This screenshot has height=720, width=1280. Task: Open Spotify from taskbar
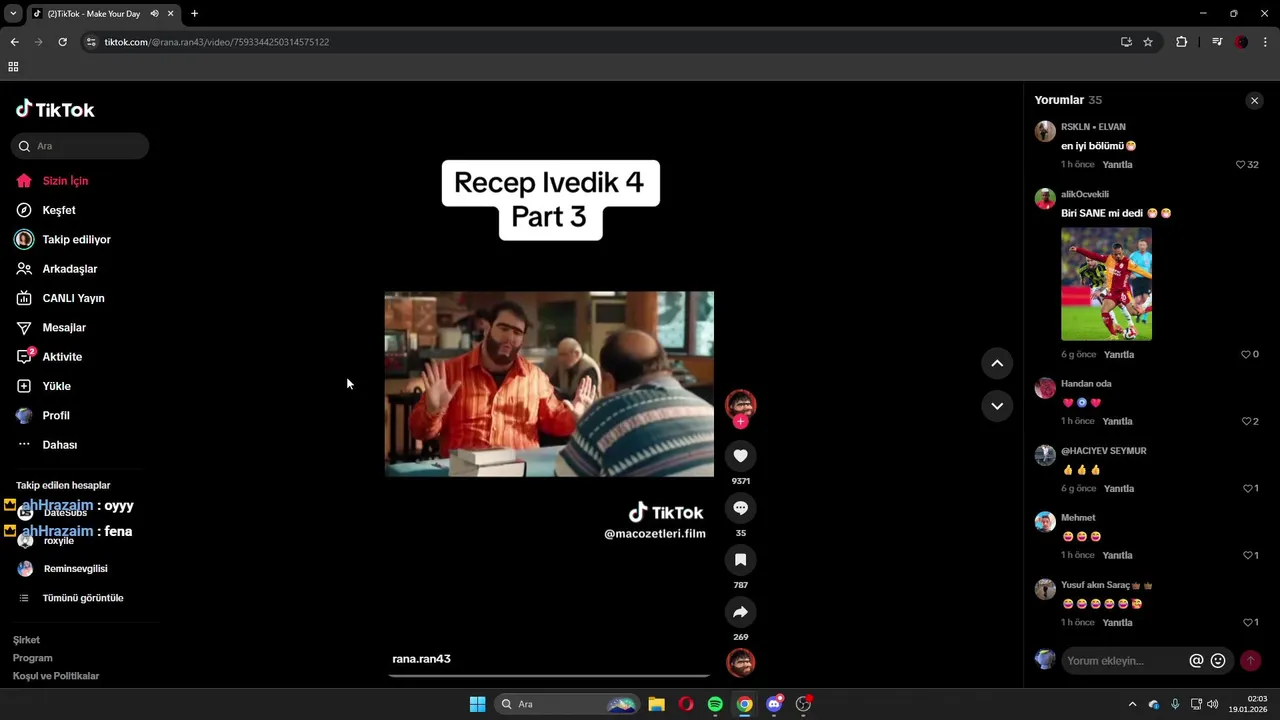[715, 704]
